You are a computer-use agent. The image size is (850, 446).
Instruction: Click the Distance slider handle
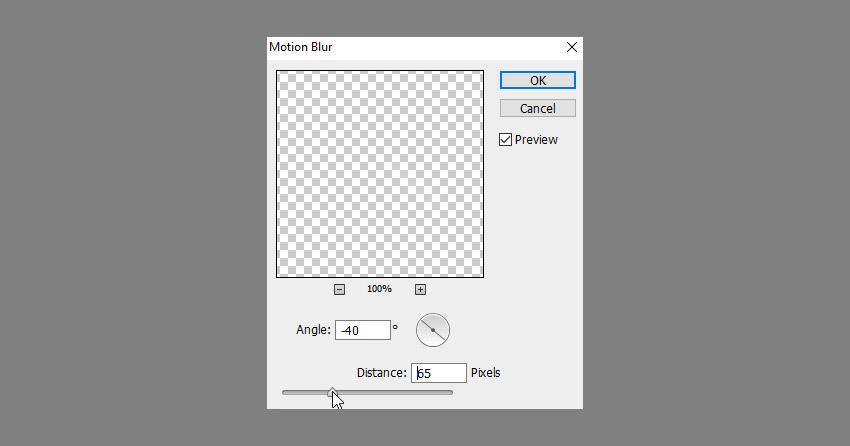pyautogui.click(x=332, y=392)
